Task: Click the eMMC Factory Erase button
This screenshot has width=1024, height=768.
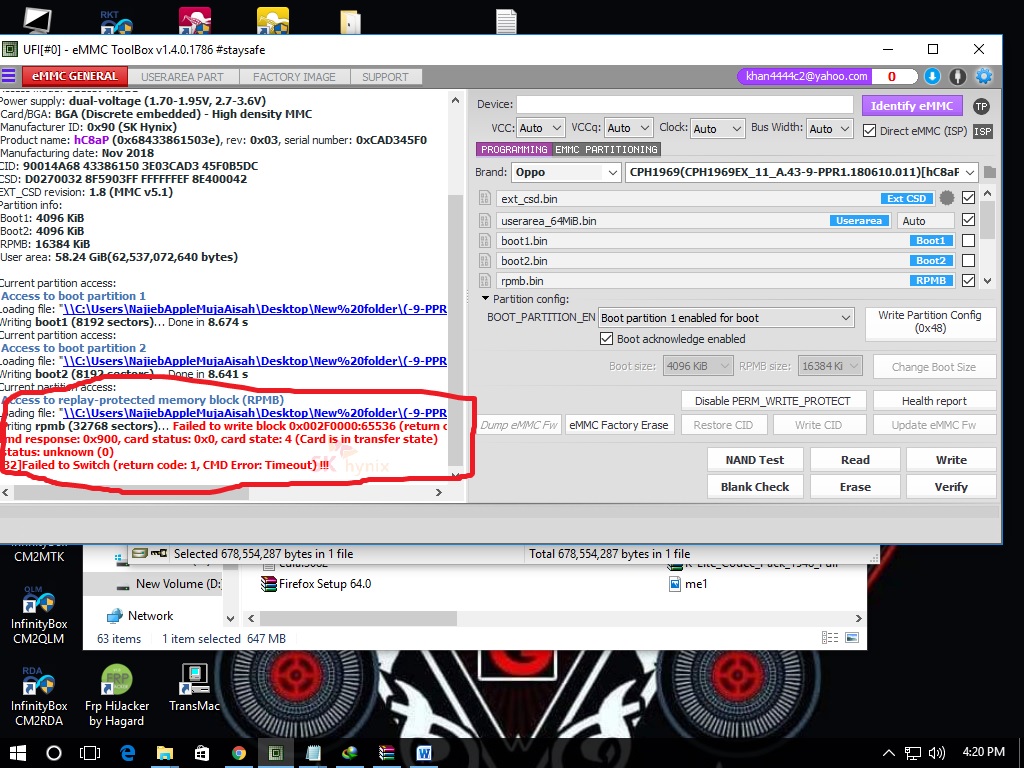Action: pos(618,424)
